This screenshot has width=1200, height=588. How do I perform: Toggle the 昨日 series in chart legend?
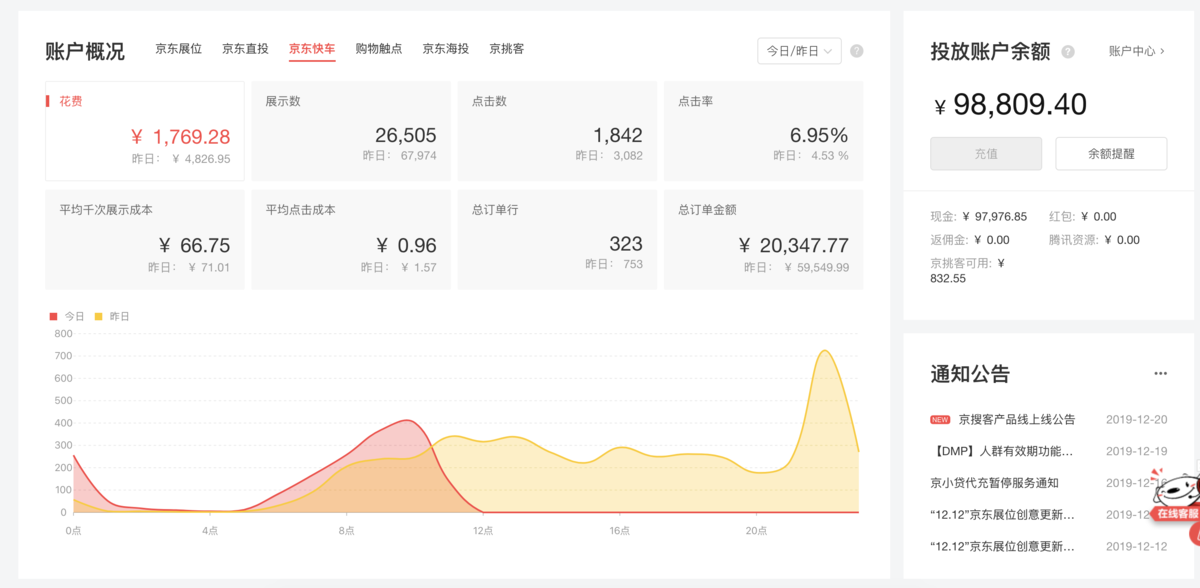(112, 316)
